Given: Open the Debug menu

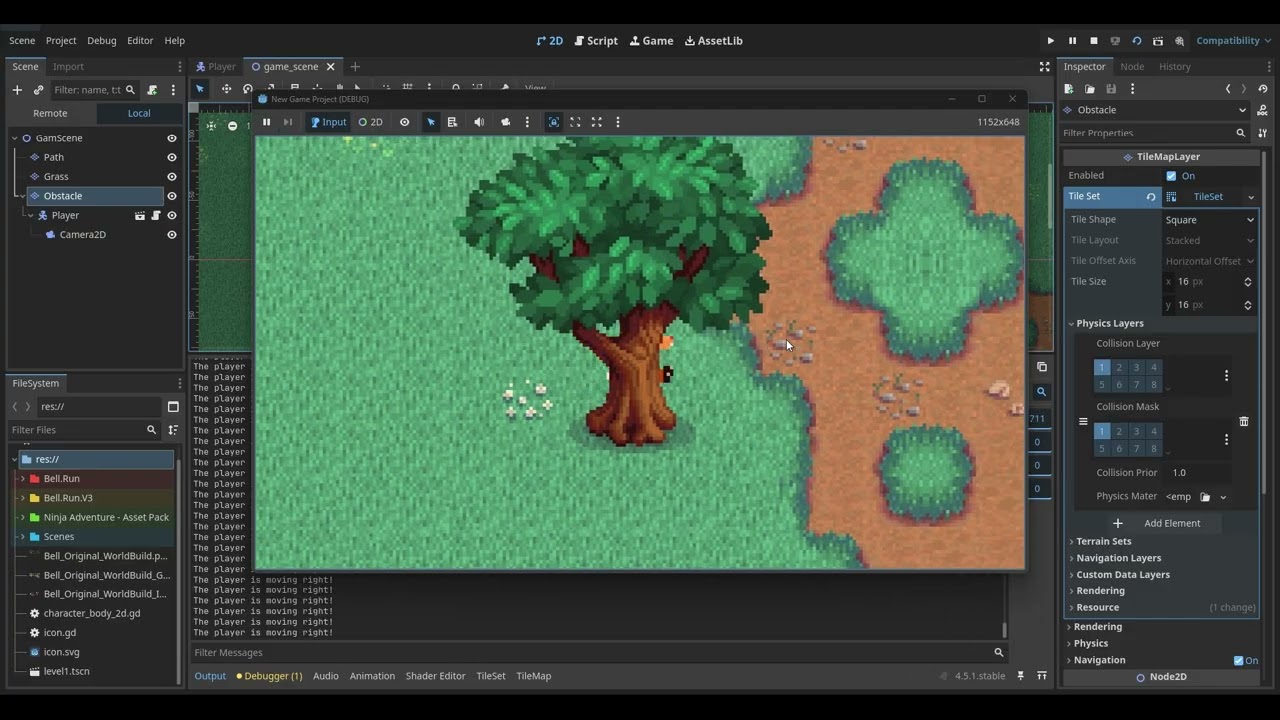Looking at the screenshot, I should tap(102, 41).
